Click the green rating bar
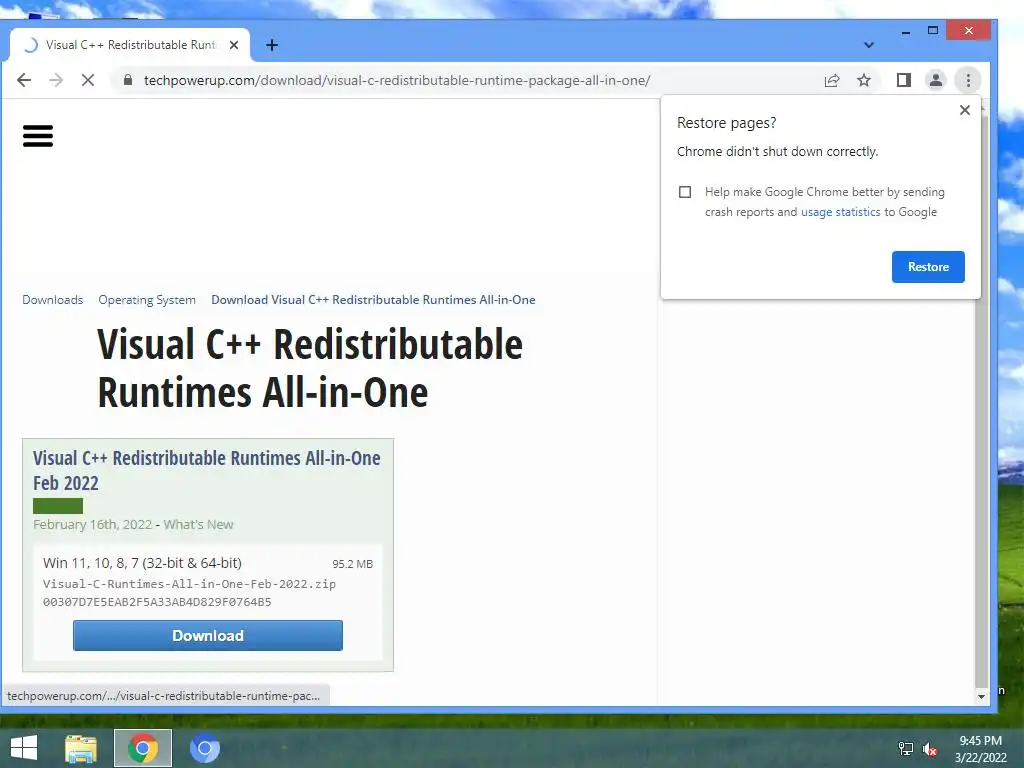The image size is (1024, 768). click(x=58, y=506)
